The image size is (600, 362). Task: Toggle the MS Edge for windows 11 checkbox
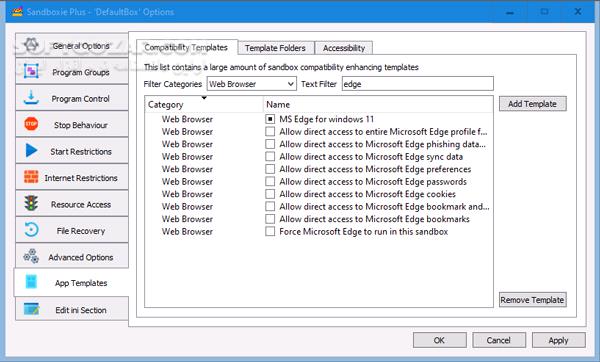point(270,119)
